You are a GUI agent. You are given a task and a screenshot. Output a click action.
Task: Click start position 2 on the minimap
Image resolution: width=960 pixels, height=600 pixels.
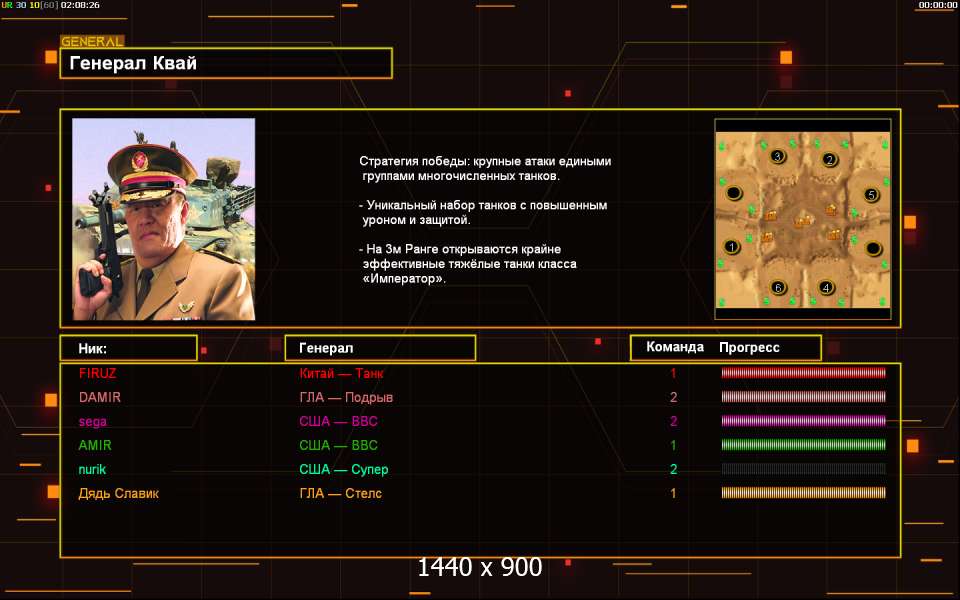coord(830,160)
